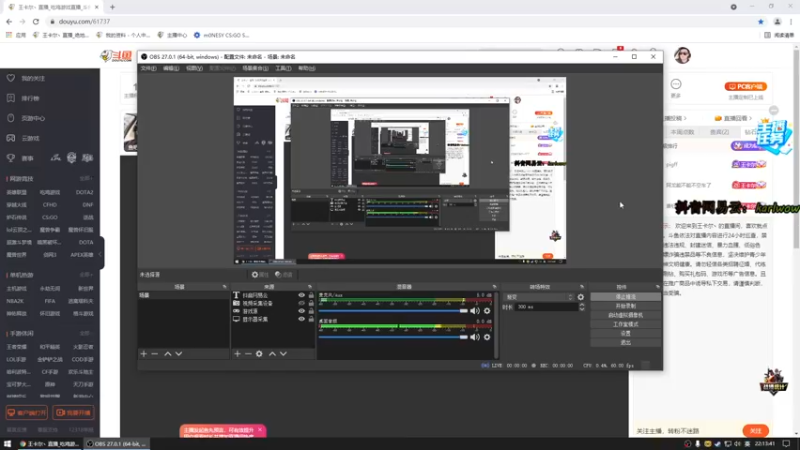Image resolution: width=800 pixels, height=450 pixels.
Task: Select the DOTA2 category in Douyu sidebar
Action: (84, 192)
